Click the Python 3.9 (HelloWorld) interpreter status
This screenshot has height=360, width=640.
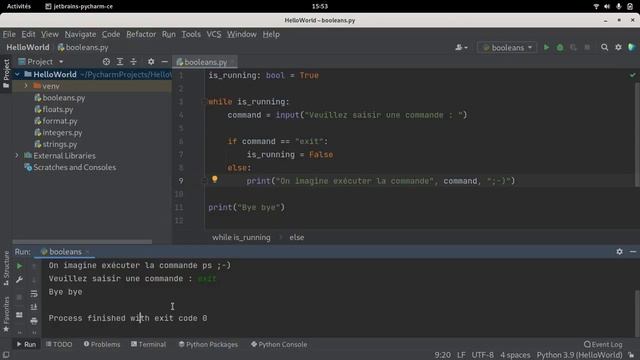point(579,355)
